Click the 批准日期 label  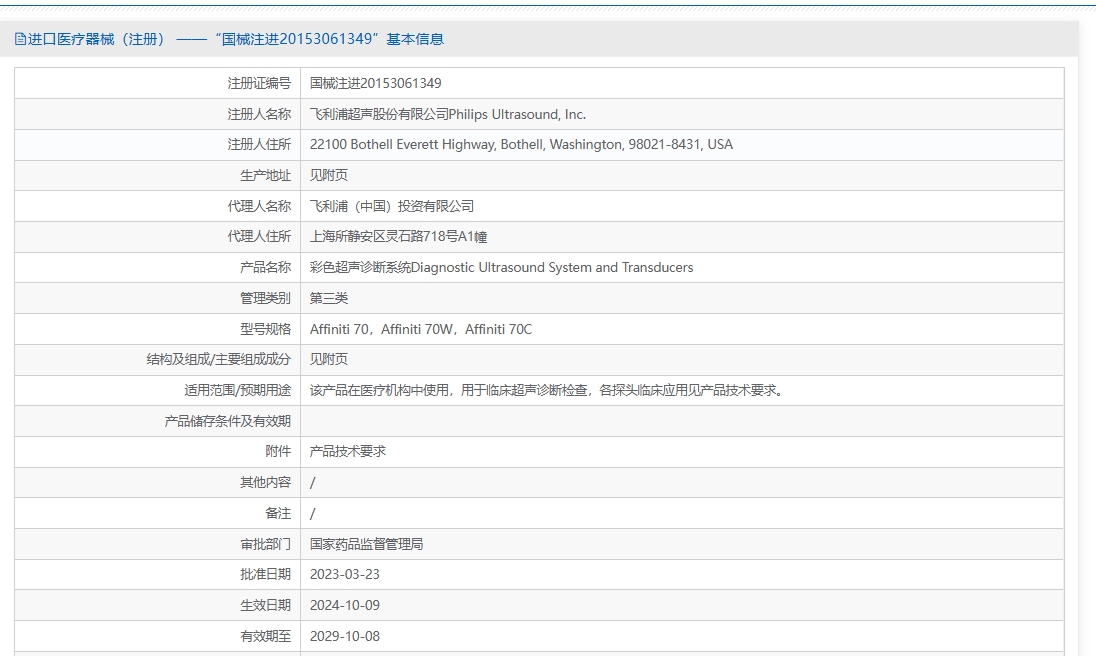(265, 574)
